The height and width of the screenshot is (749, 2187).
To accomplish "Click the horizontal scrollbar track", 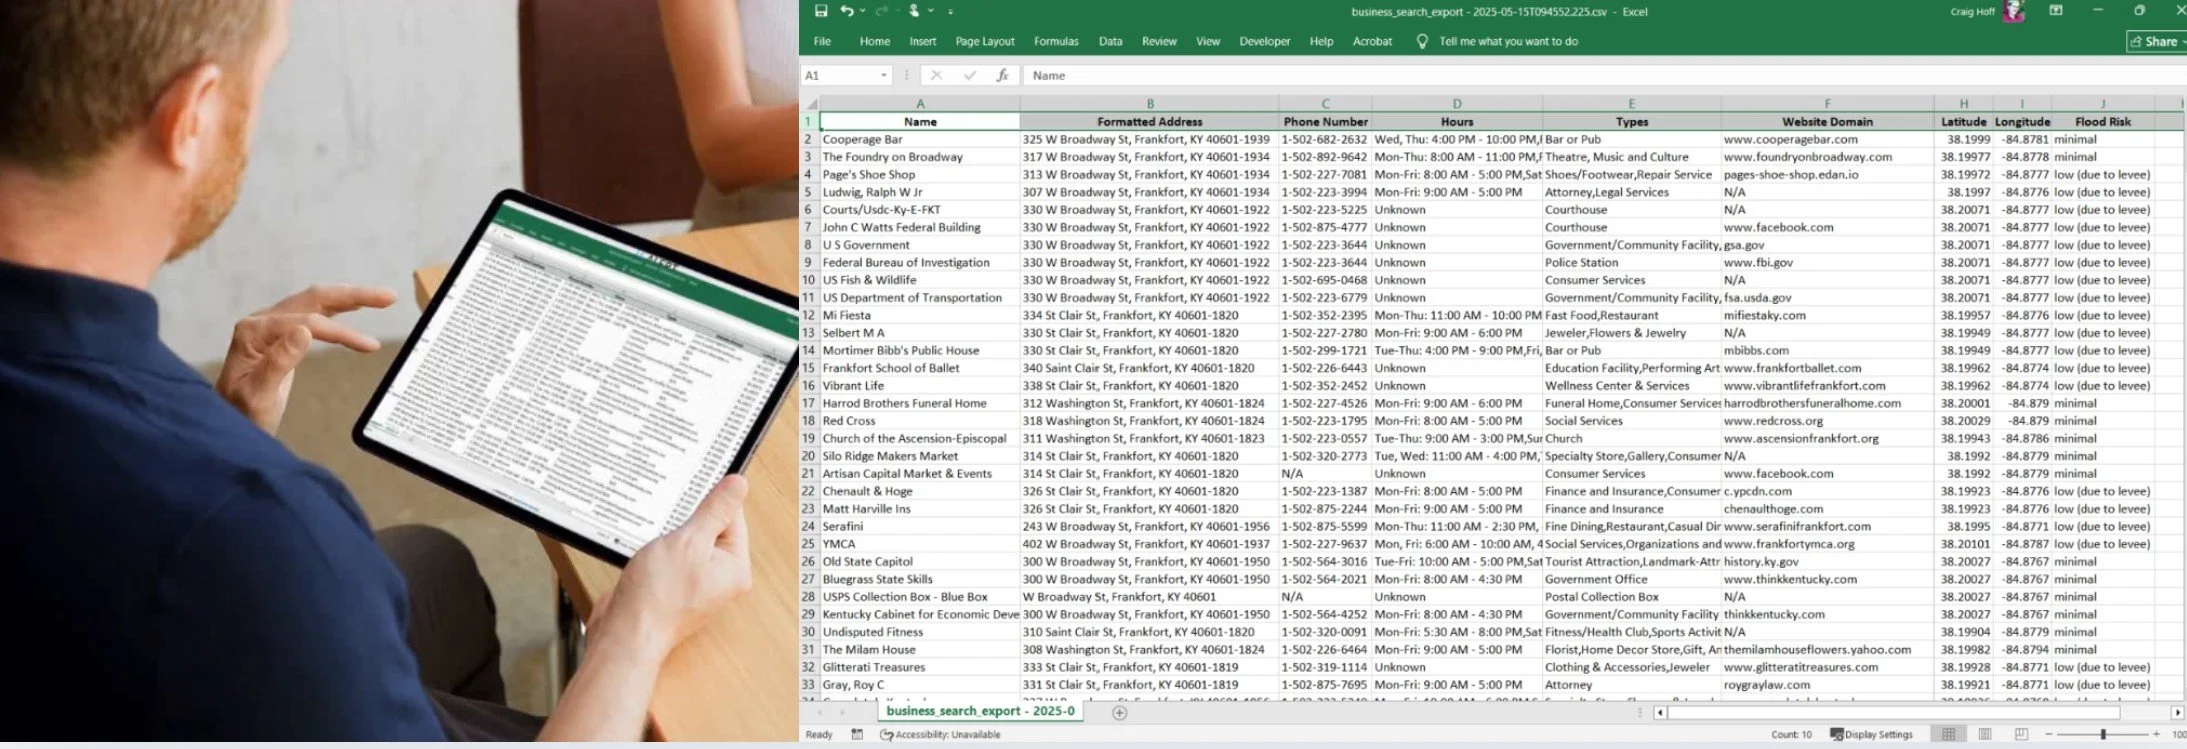I will pyautogui.click(x=1918, y=712).
